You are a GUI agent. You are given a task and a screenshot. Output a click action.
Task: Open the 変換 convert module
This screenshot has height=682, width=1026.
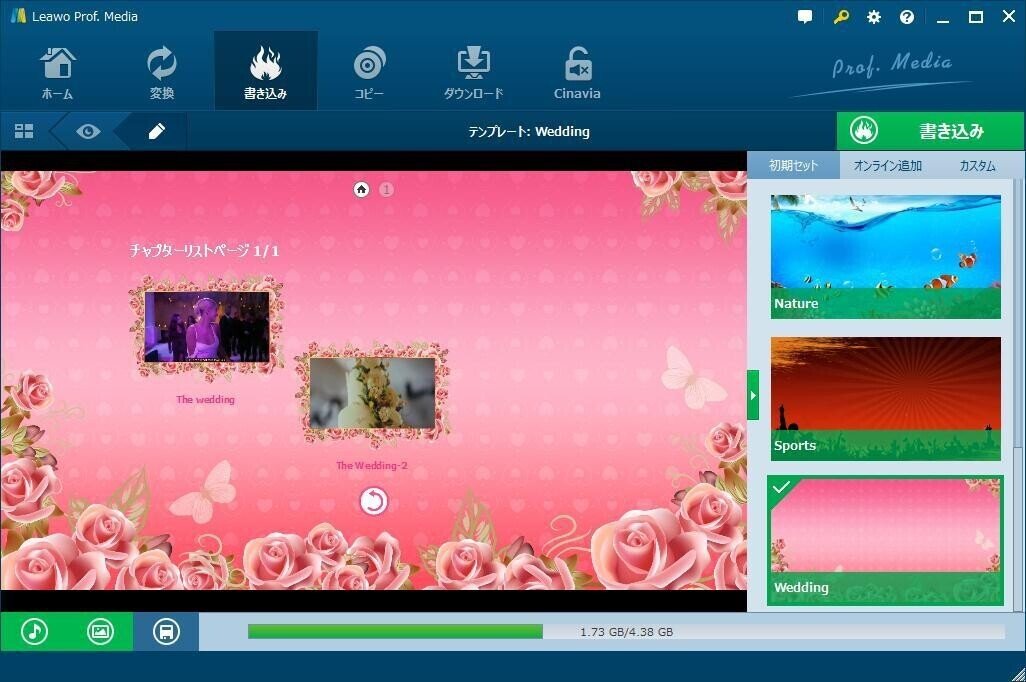(x=162, y=72)
